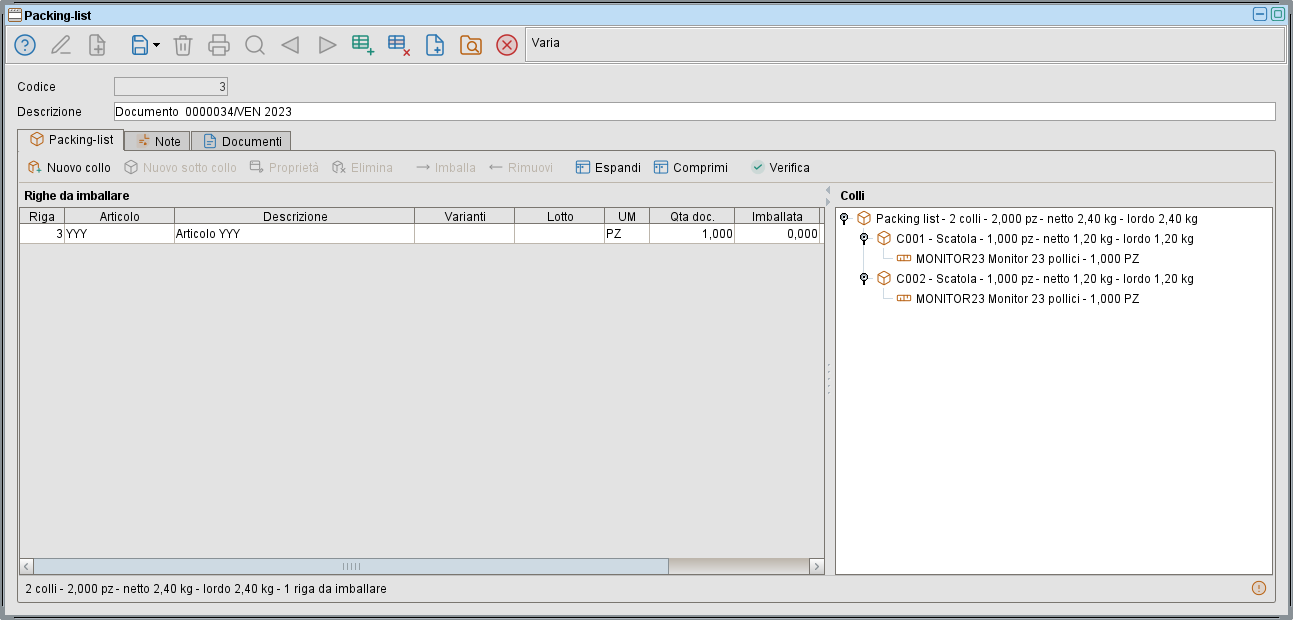
Task: Click the orange folder search icon
Action: (471, 45)
